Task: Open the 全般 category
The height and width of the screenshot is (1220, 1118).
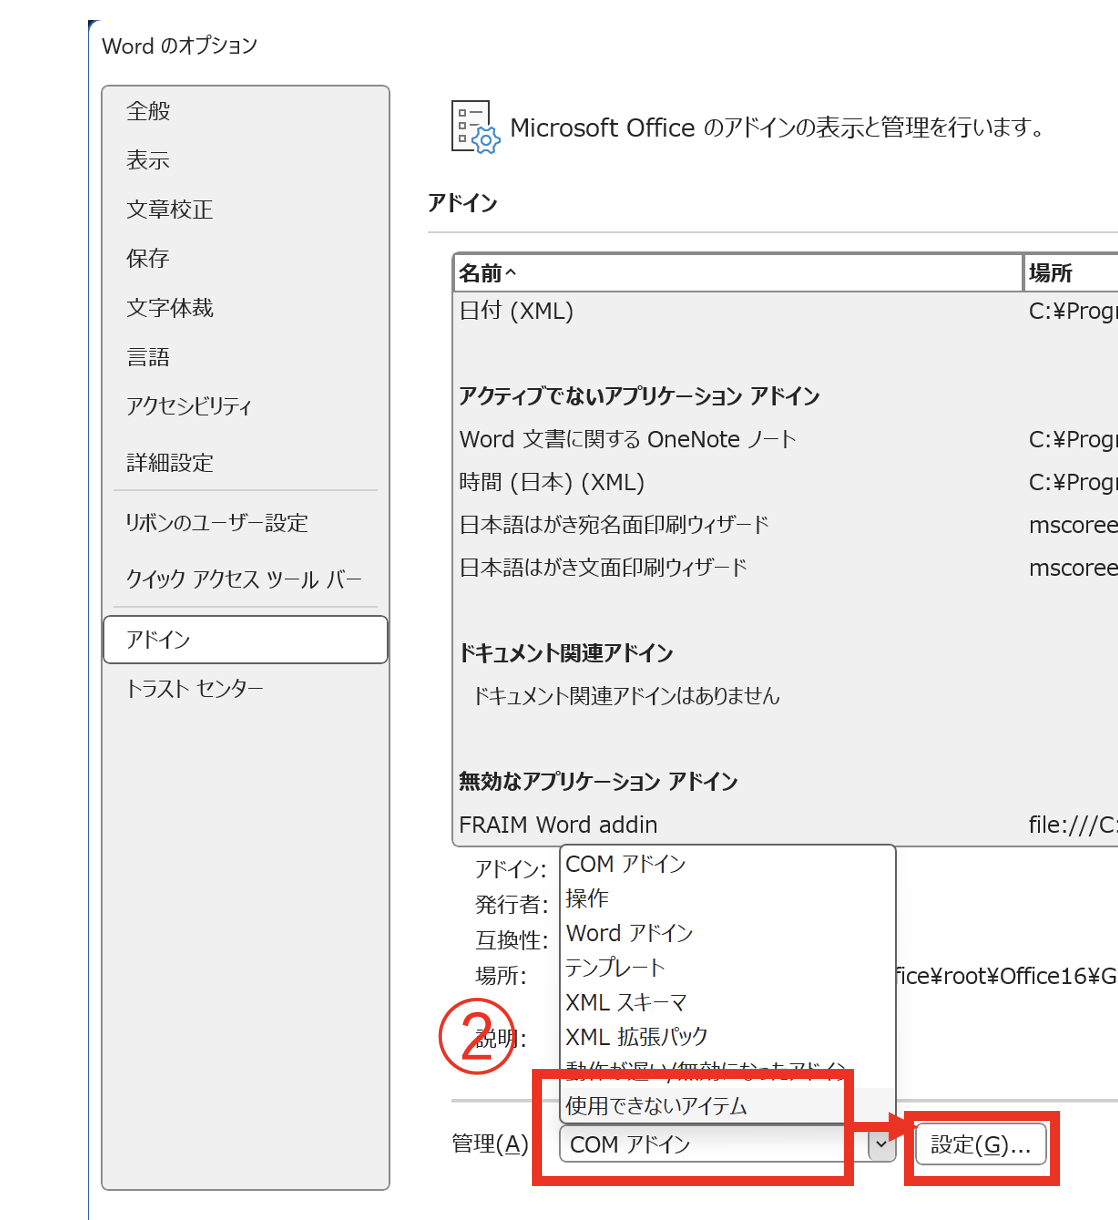Action: point(148,111)
